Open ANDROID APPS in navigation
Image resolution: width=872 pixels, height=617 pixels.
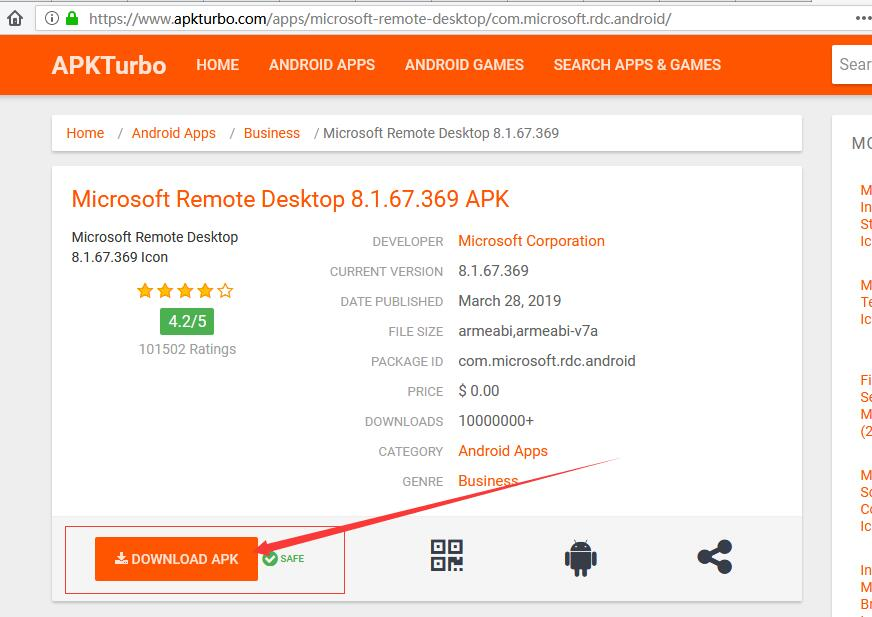pos(322,65)
